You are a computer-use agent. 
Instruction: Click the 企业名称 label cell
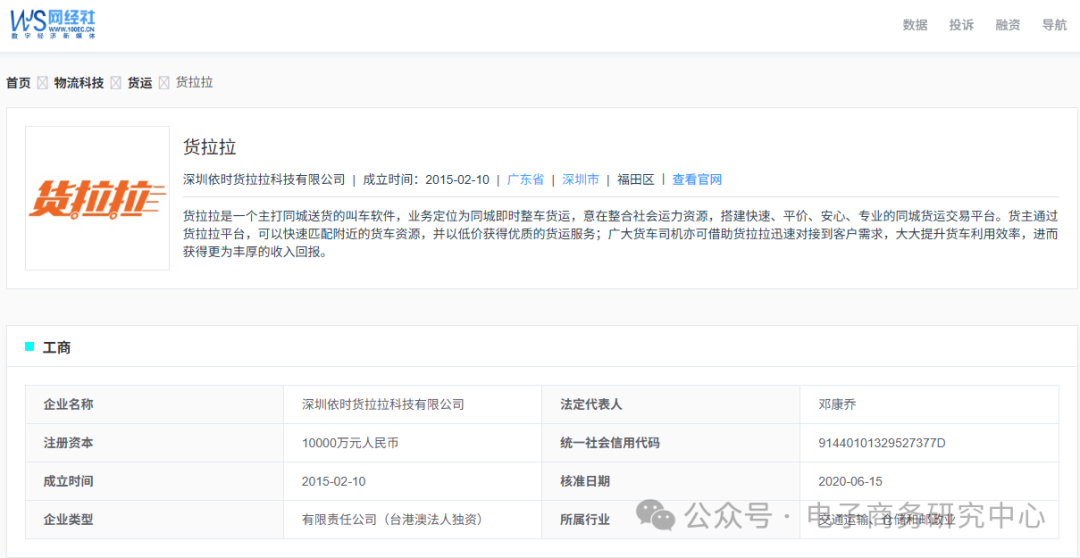click(154, 404)
